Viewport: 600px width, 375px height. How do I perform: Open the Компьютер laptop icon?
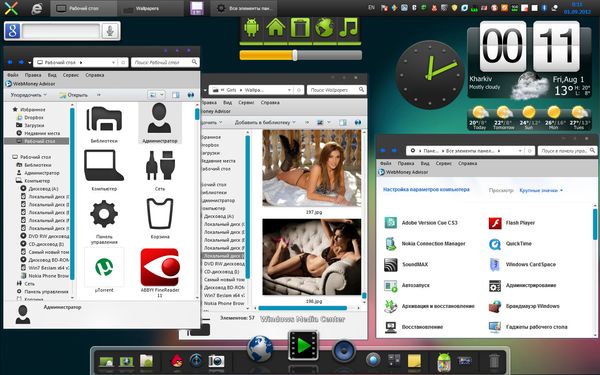pyautogui.click(x=104, y=166)
